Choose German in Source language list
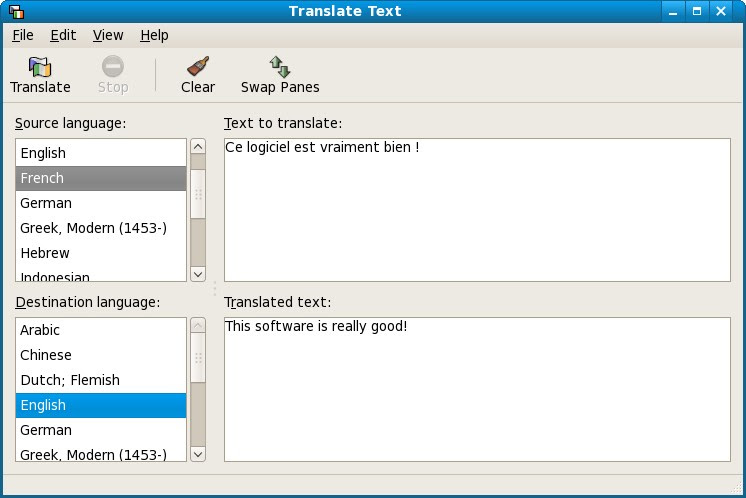Viewport: 746px width, 498px height. coord(101,203)
